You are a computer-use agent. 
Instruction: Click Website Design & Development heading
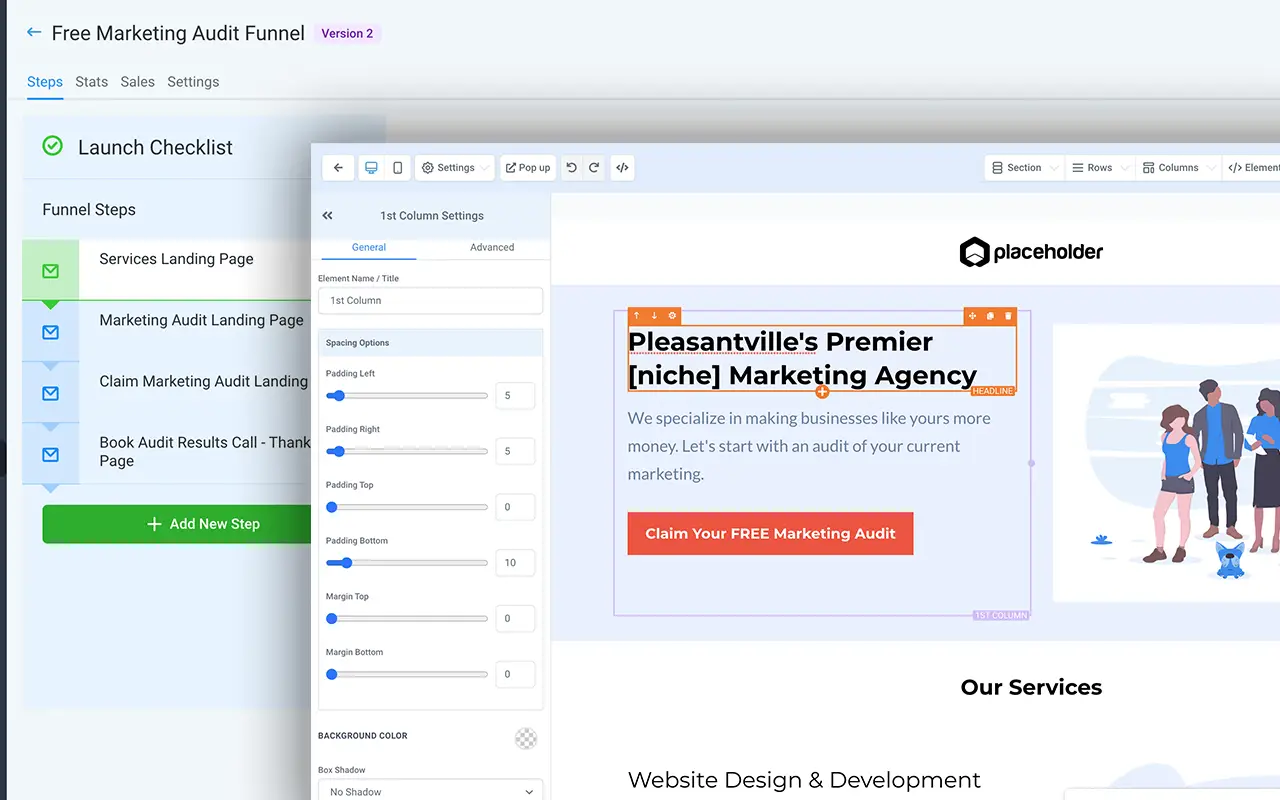(x=804, y=780)
